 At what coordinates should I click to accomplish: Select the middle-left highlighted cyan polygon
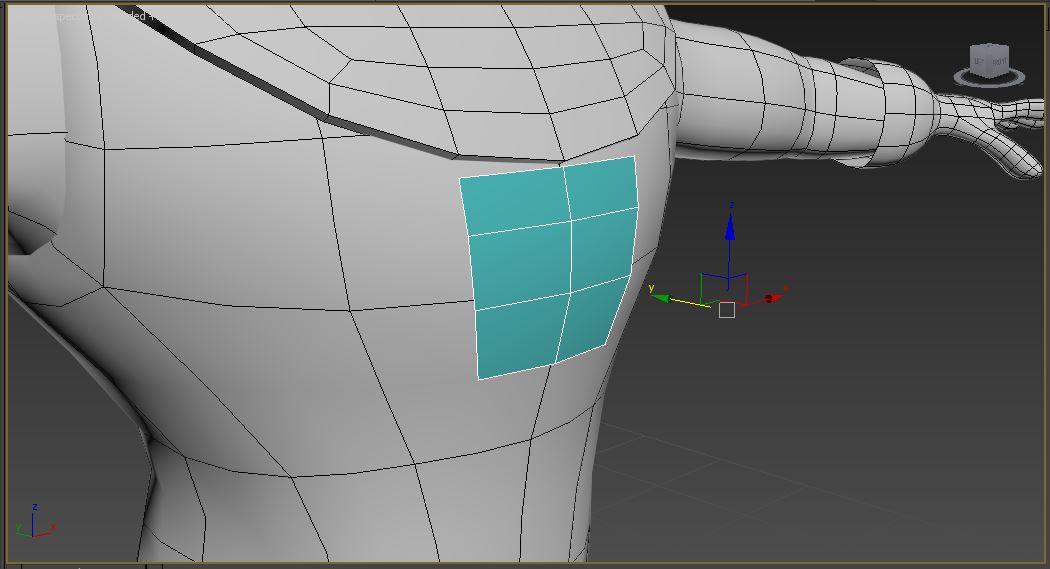[520, 268]
